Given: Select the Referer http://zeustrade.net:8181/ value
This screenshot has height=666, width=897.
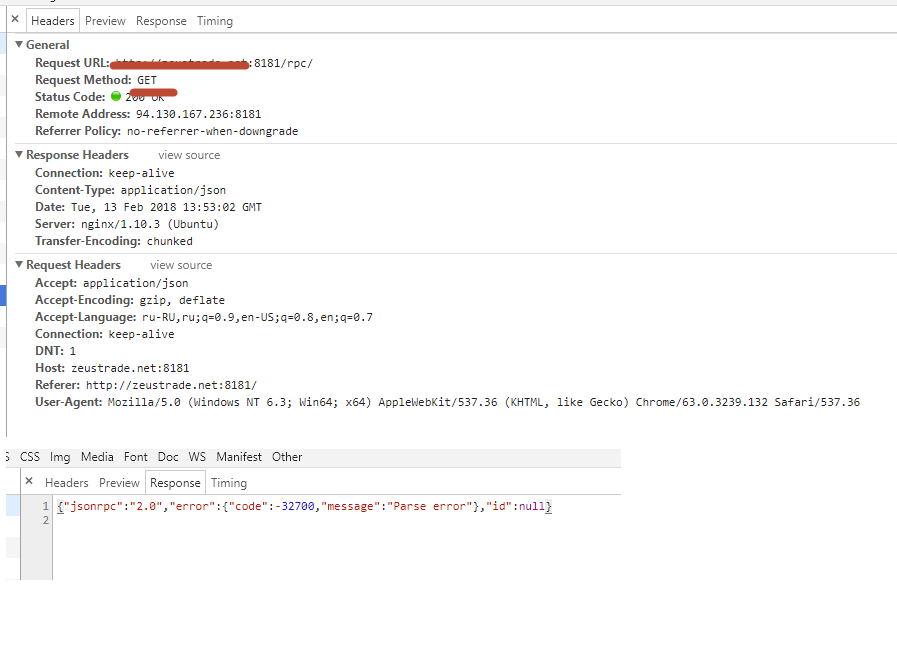Looking at the screenshot, I should (x=172, y=386).
